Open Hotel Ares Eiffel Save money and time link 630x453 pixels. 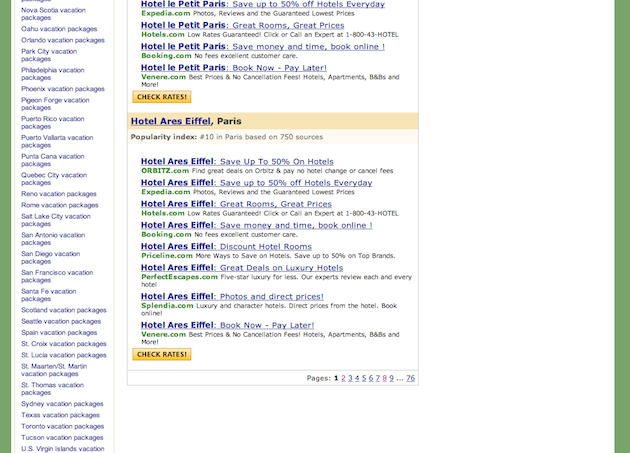(x=257, y=225)
